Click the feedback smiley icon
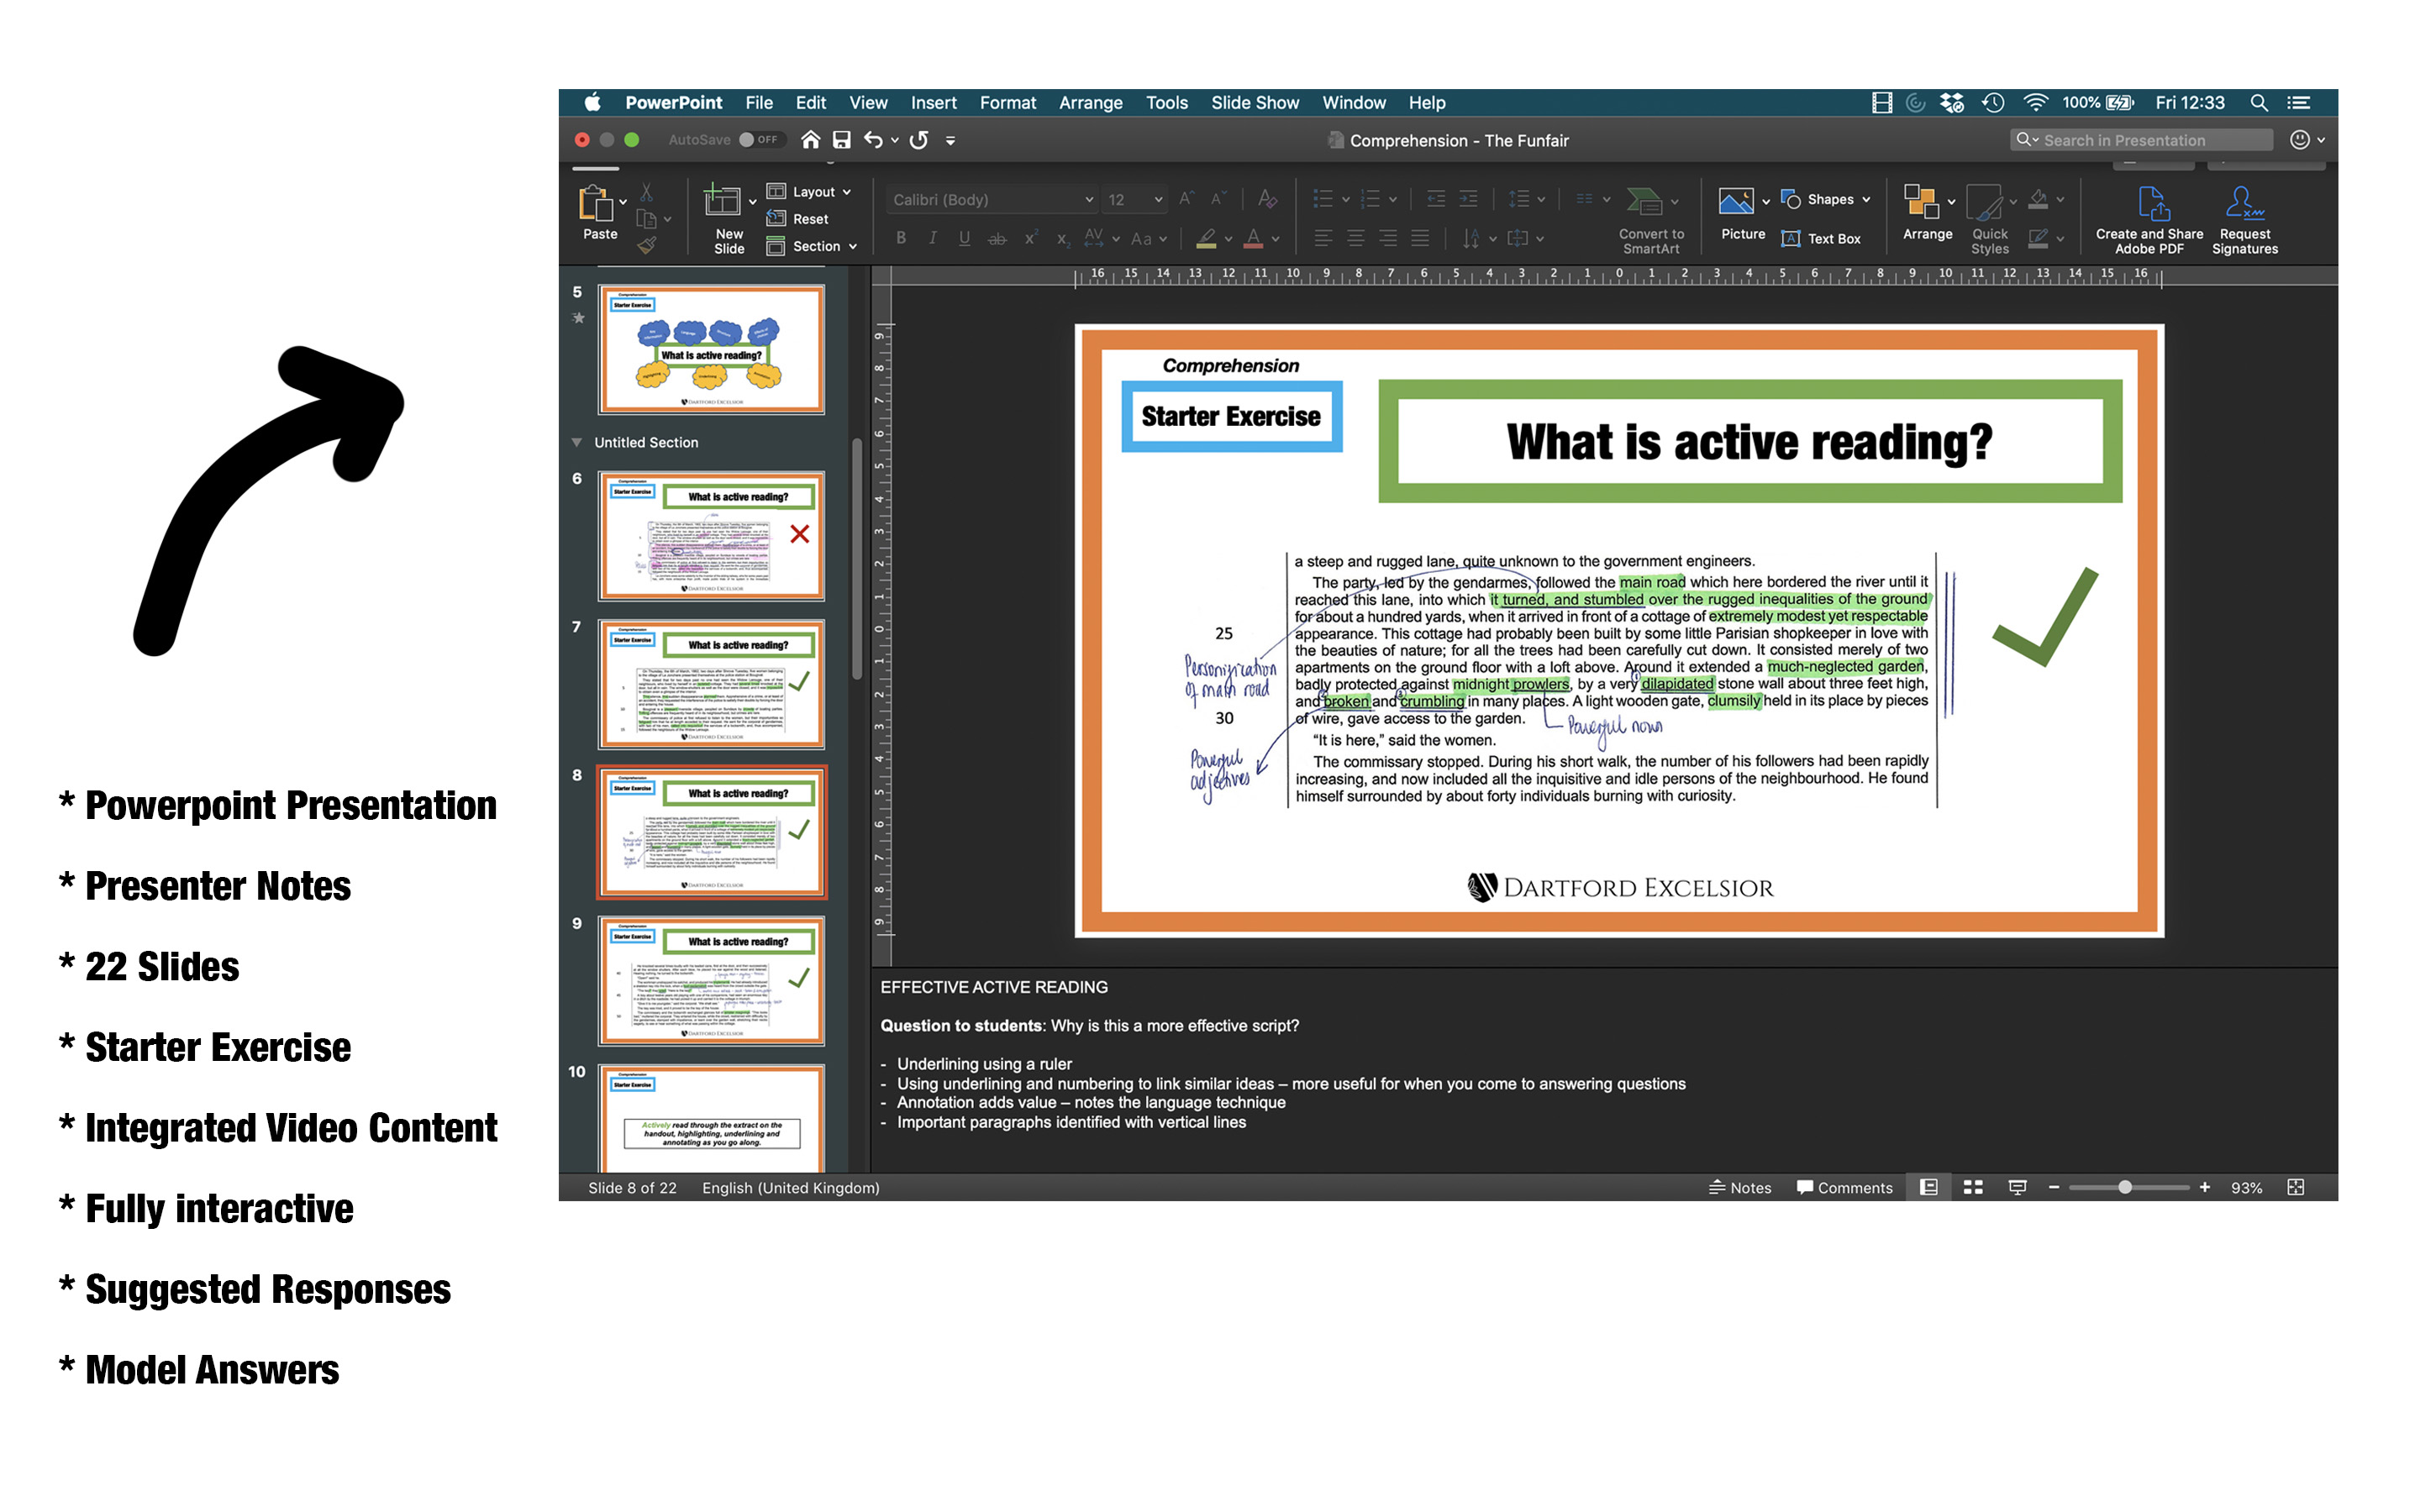The width and height of the screenshot is (2420, 1512). tap(2299, 140)
